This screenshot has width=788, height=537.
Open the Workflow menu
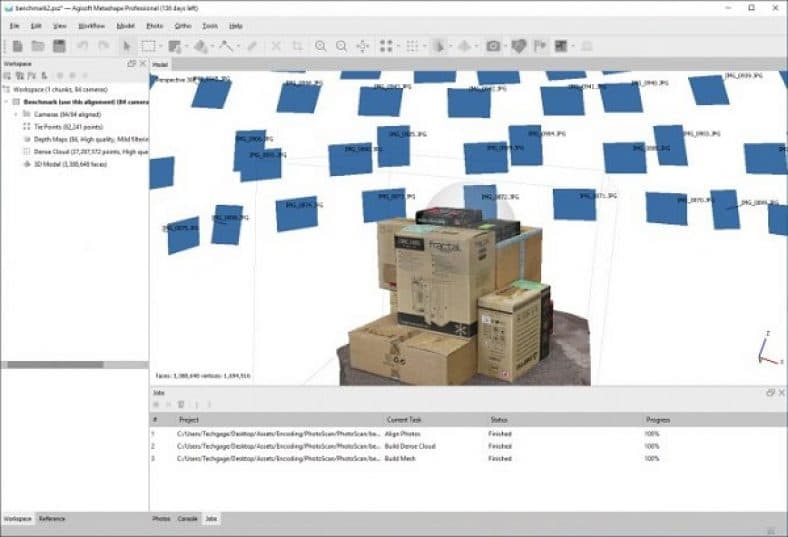coord(91,26)
